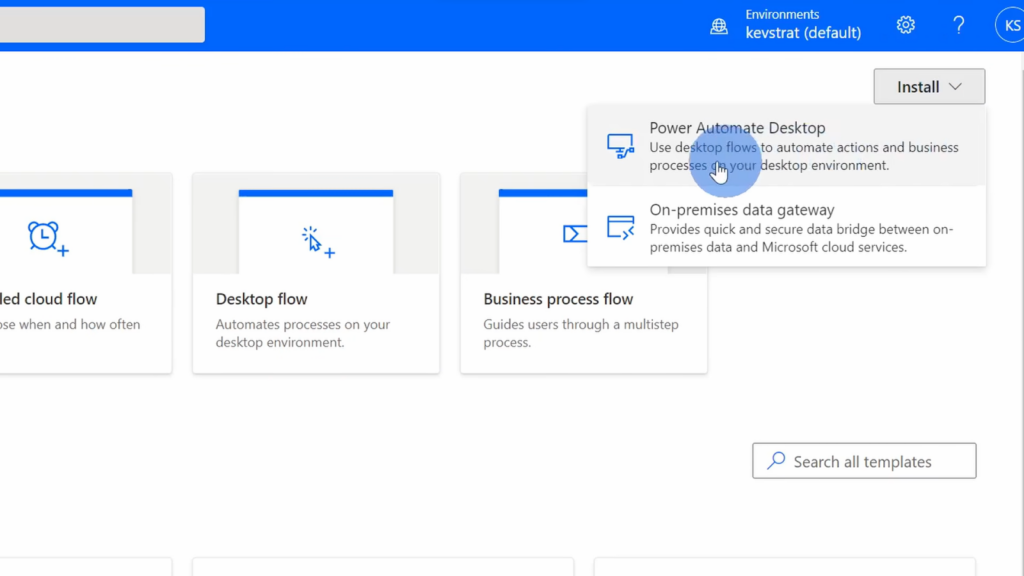Screen dimensions: 1024x576
Task: Click the desktop flow cursor icon
Action: pyautogui.click(x=317, y=242)
